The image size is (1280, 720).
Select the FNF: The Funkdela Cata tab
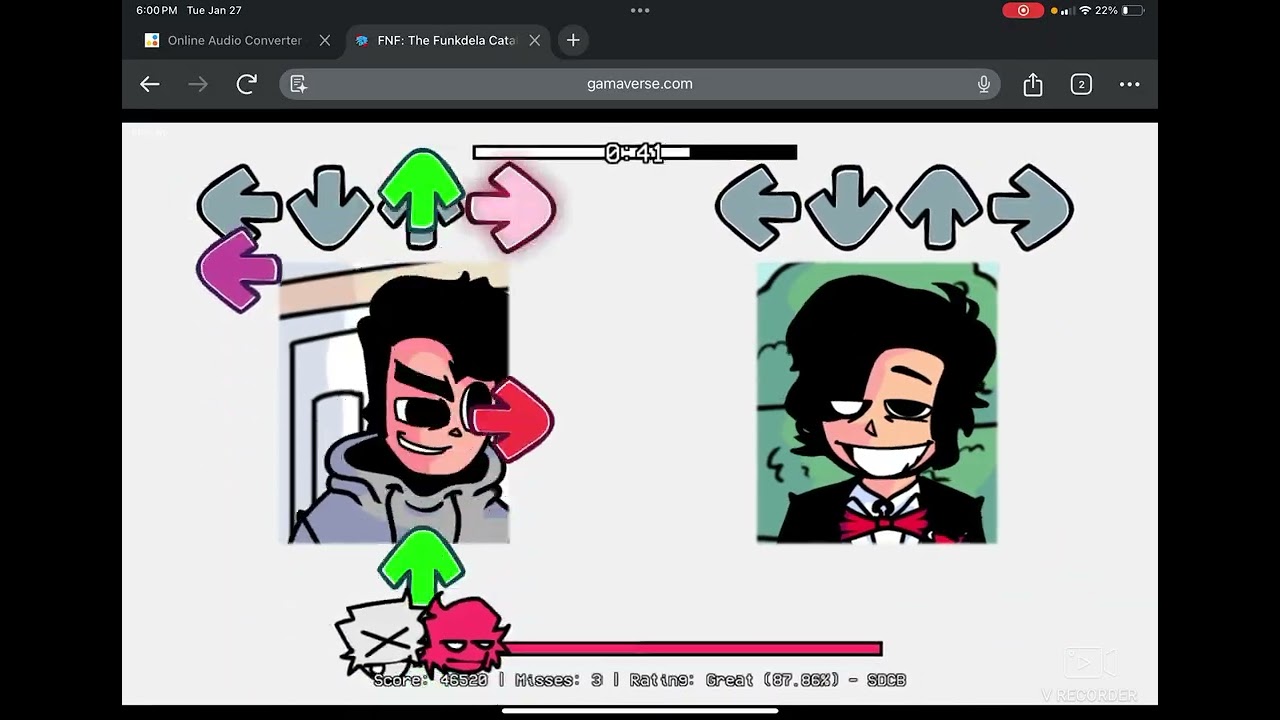point(447,40)
